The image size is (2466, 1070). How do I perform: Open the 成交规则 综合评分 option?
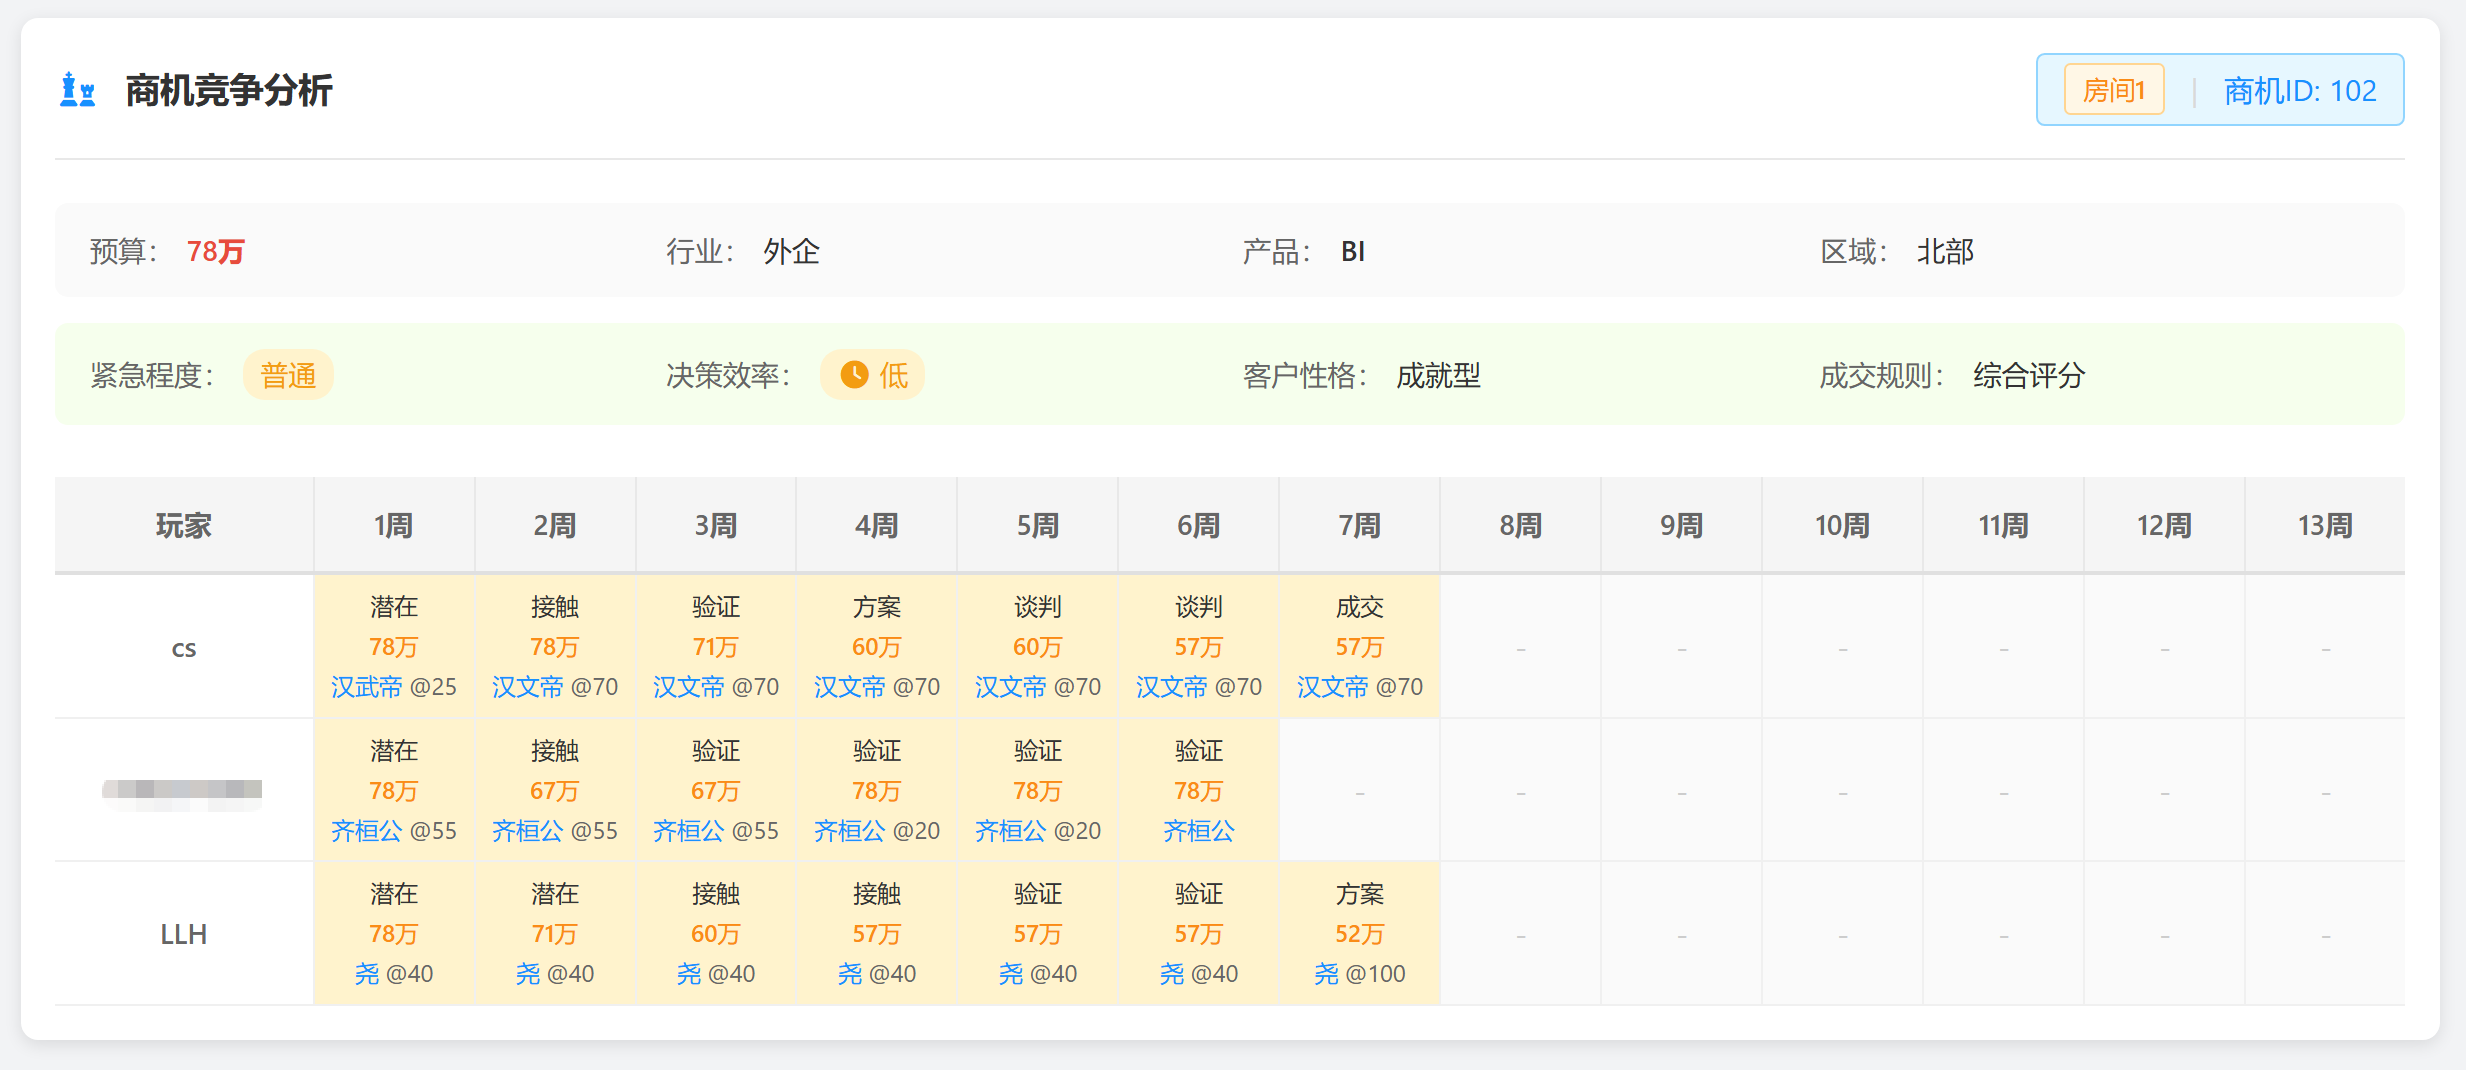point(2025,375)
